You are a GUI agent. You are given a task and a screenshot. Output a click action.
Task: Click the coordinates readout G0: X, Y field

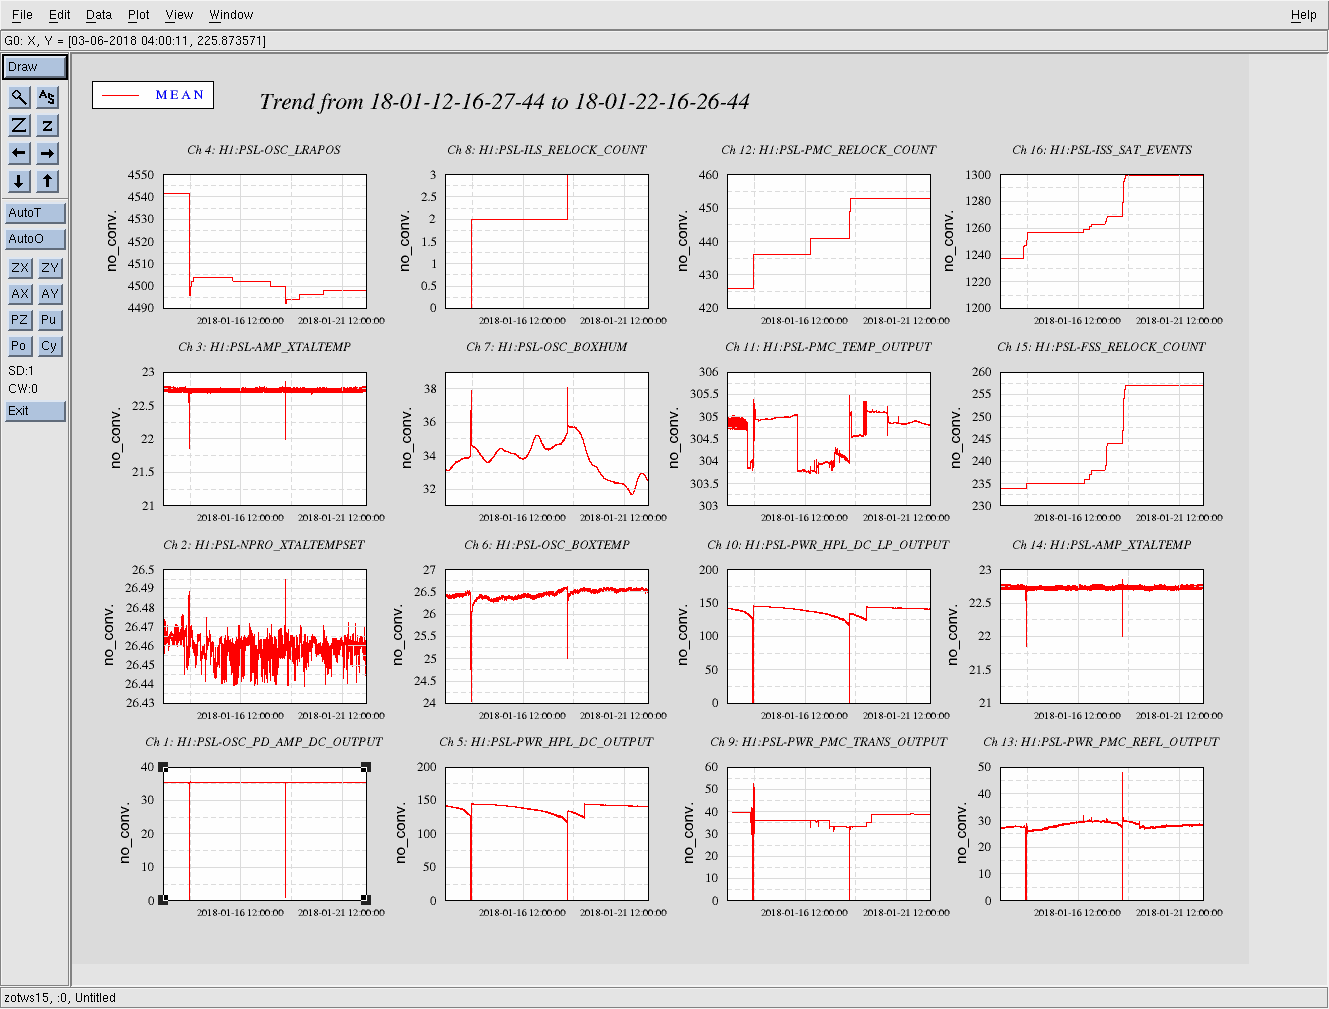tap(664, 41)
